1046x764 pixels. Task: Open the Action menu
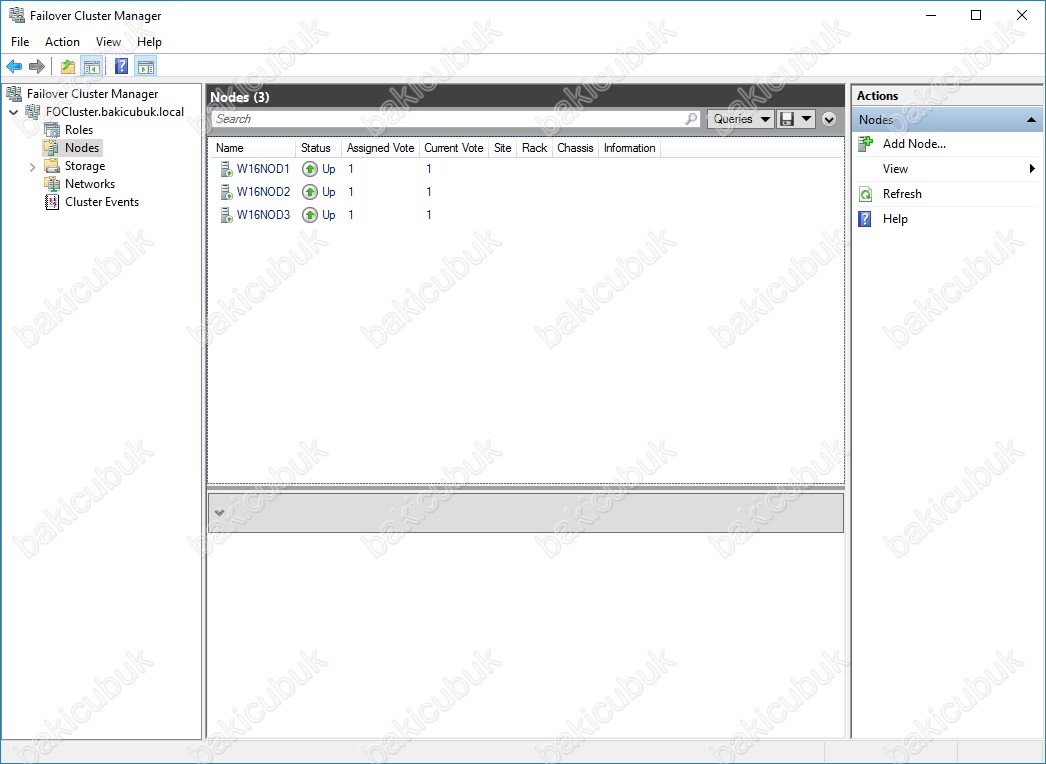62,41
